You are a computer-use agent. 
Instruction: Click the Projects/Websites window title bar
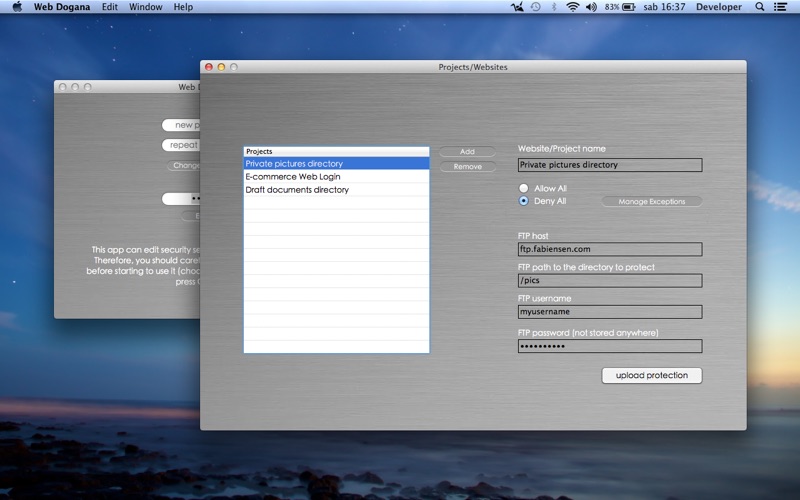pos(473,67)
